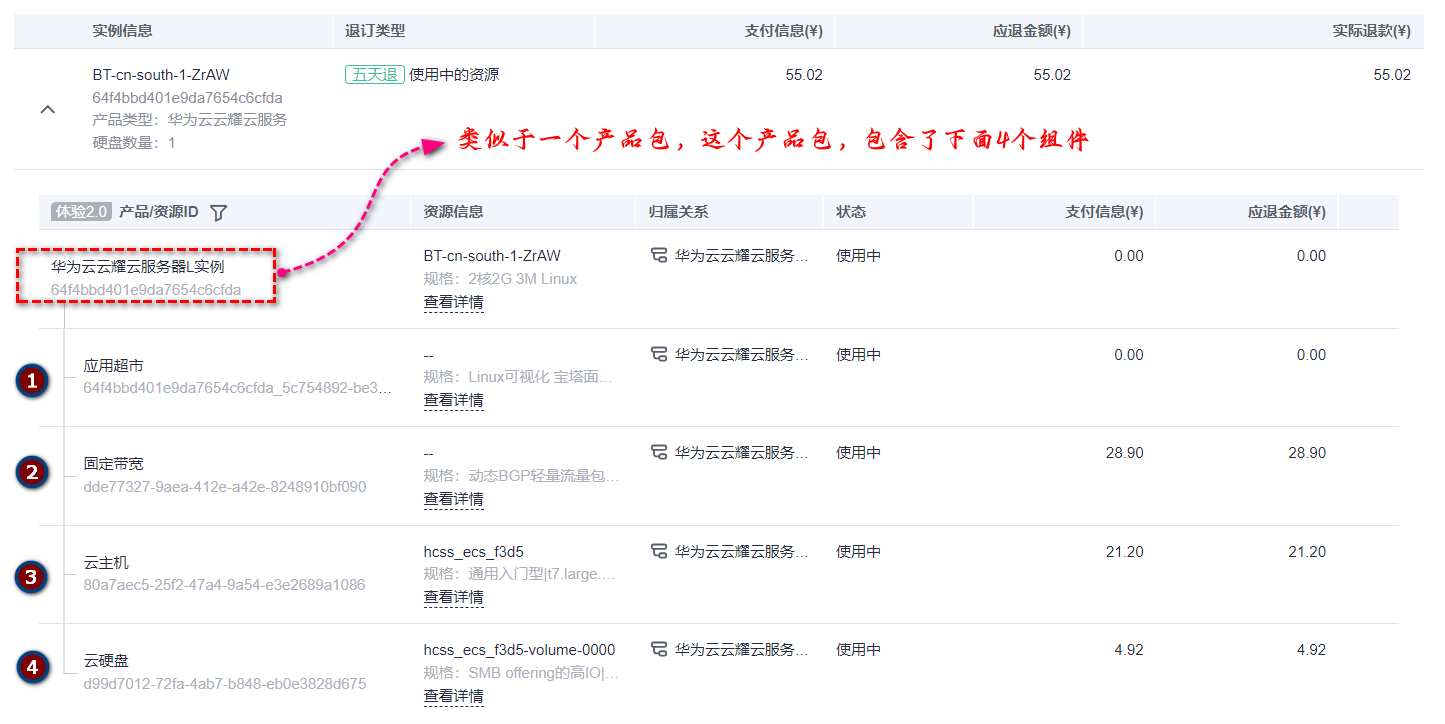Click resource name hcss_ecs_f3d5
Viewport: 1445px width, 724px height.
click(474, 552)
